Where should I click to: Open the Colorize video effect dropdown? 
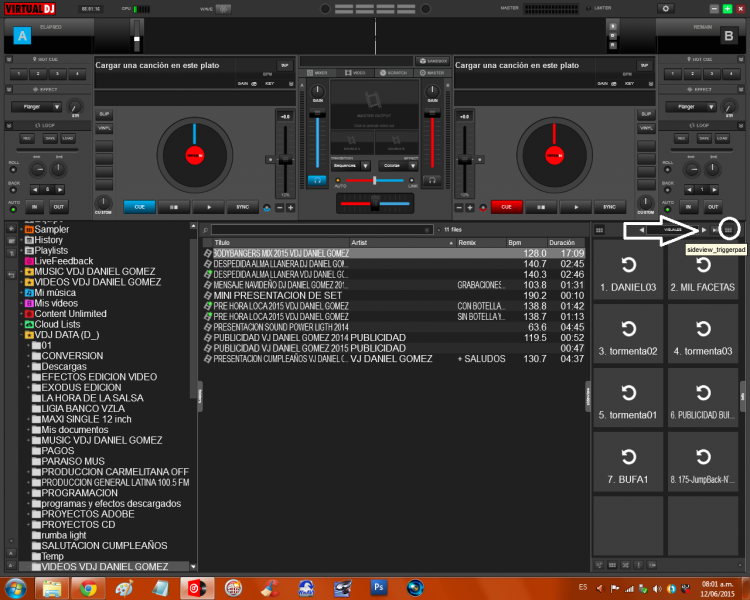398,166
